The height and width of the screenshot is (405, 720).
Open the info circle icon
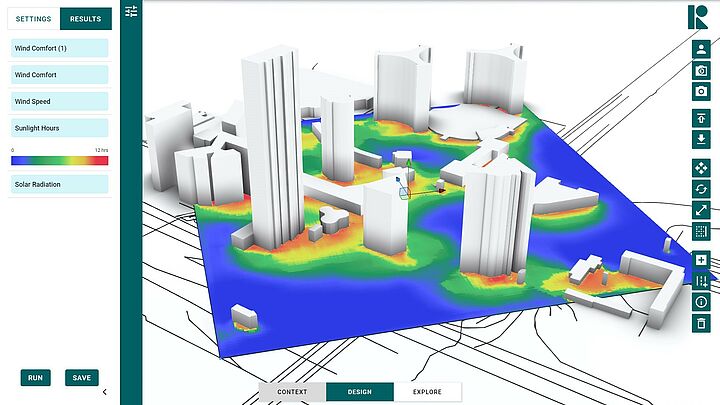coord(701,302)
